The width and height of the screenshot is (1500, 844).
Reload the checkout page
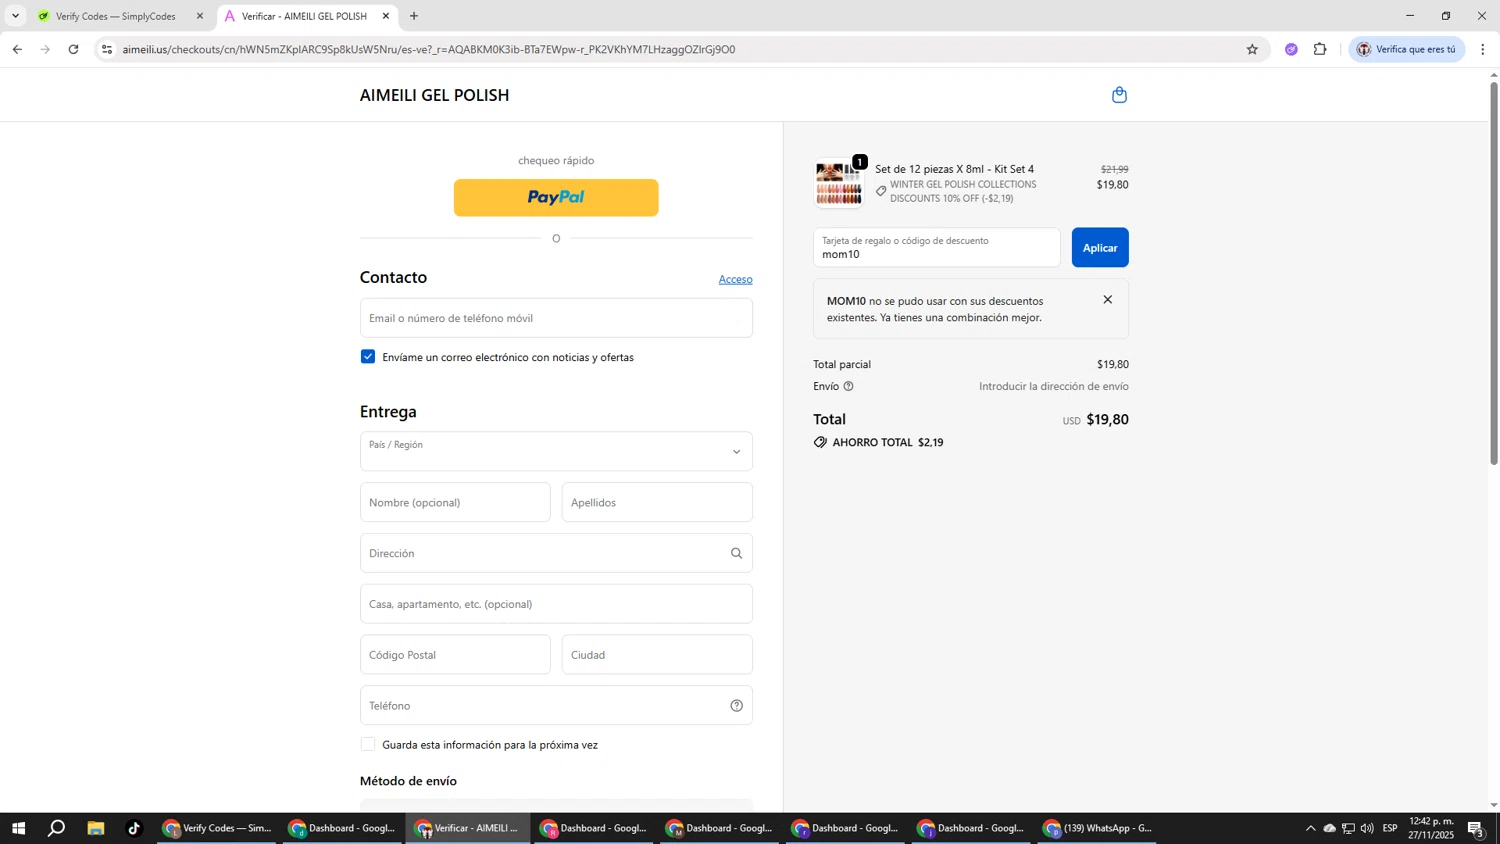pyautogui.click(x=73, y=49)
